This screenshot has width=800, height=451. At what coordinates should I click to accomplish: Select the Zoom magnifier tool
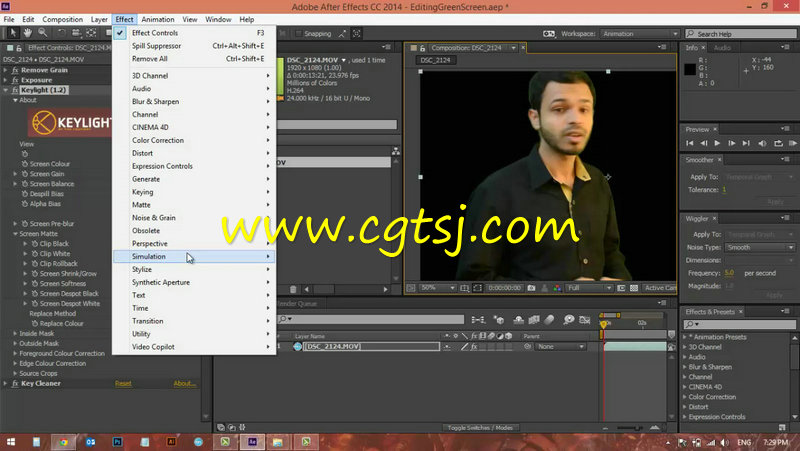pos(43,33)
